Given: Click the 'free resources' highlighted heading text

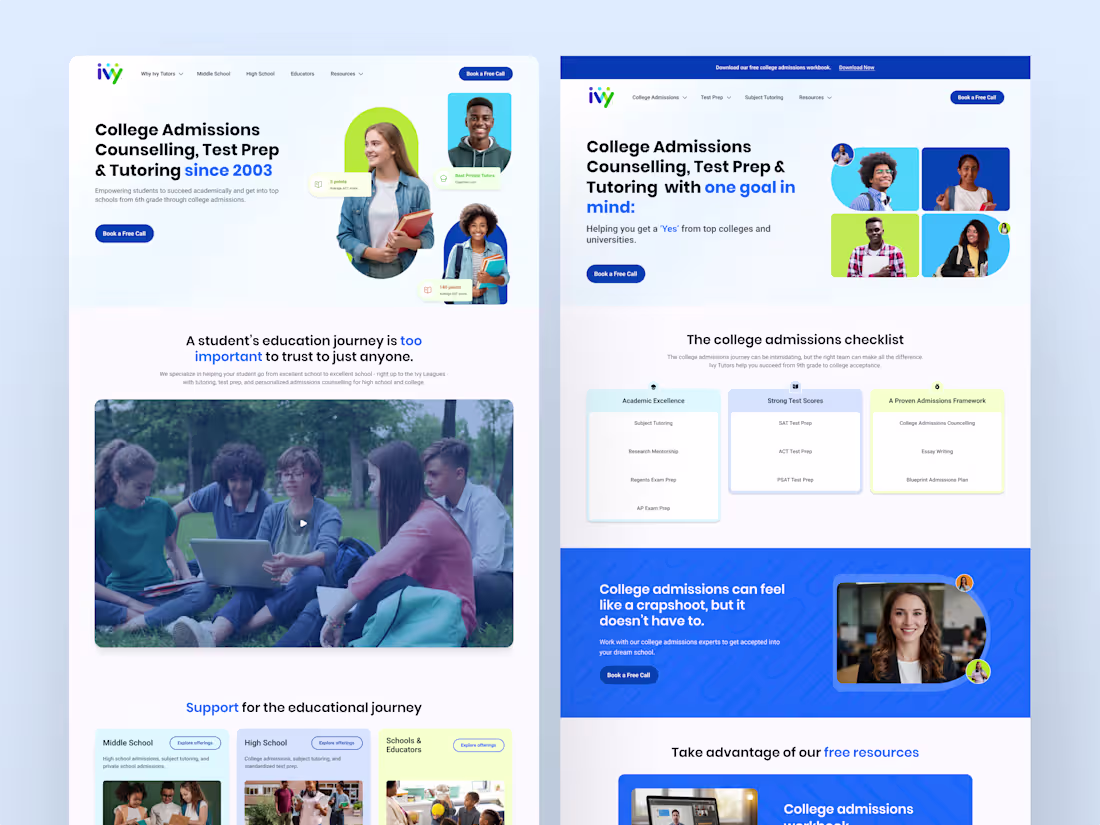Looking at the screenshot, I should (871, 752).
